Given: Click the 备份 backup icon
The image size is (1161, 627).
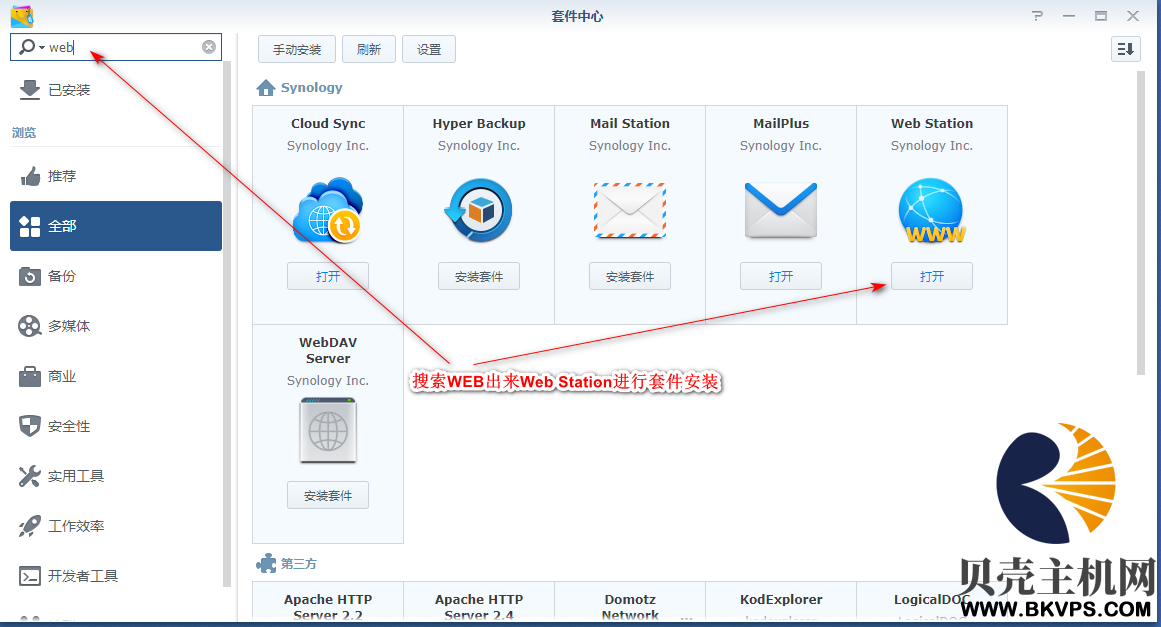Looking at the screenshot, I should (x=30, y=276).
